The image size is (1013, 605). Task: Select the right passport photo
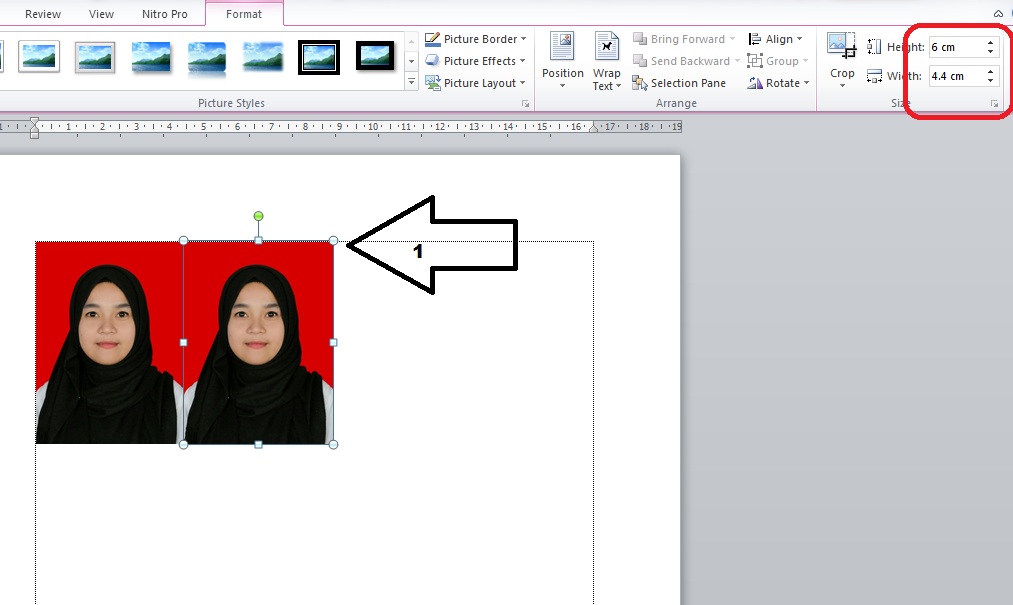click(258, 343)
